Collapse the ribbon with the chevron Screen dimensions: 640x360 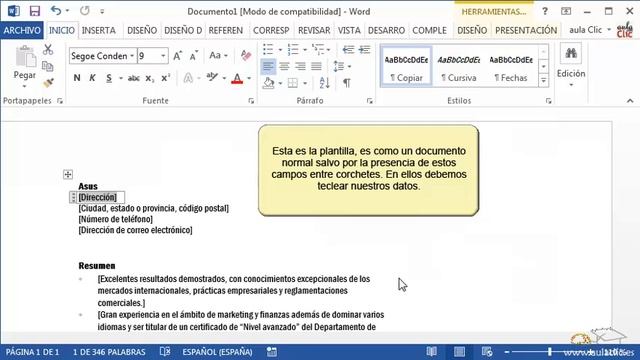coord(630,101)
